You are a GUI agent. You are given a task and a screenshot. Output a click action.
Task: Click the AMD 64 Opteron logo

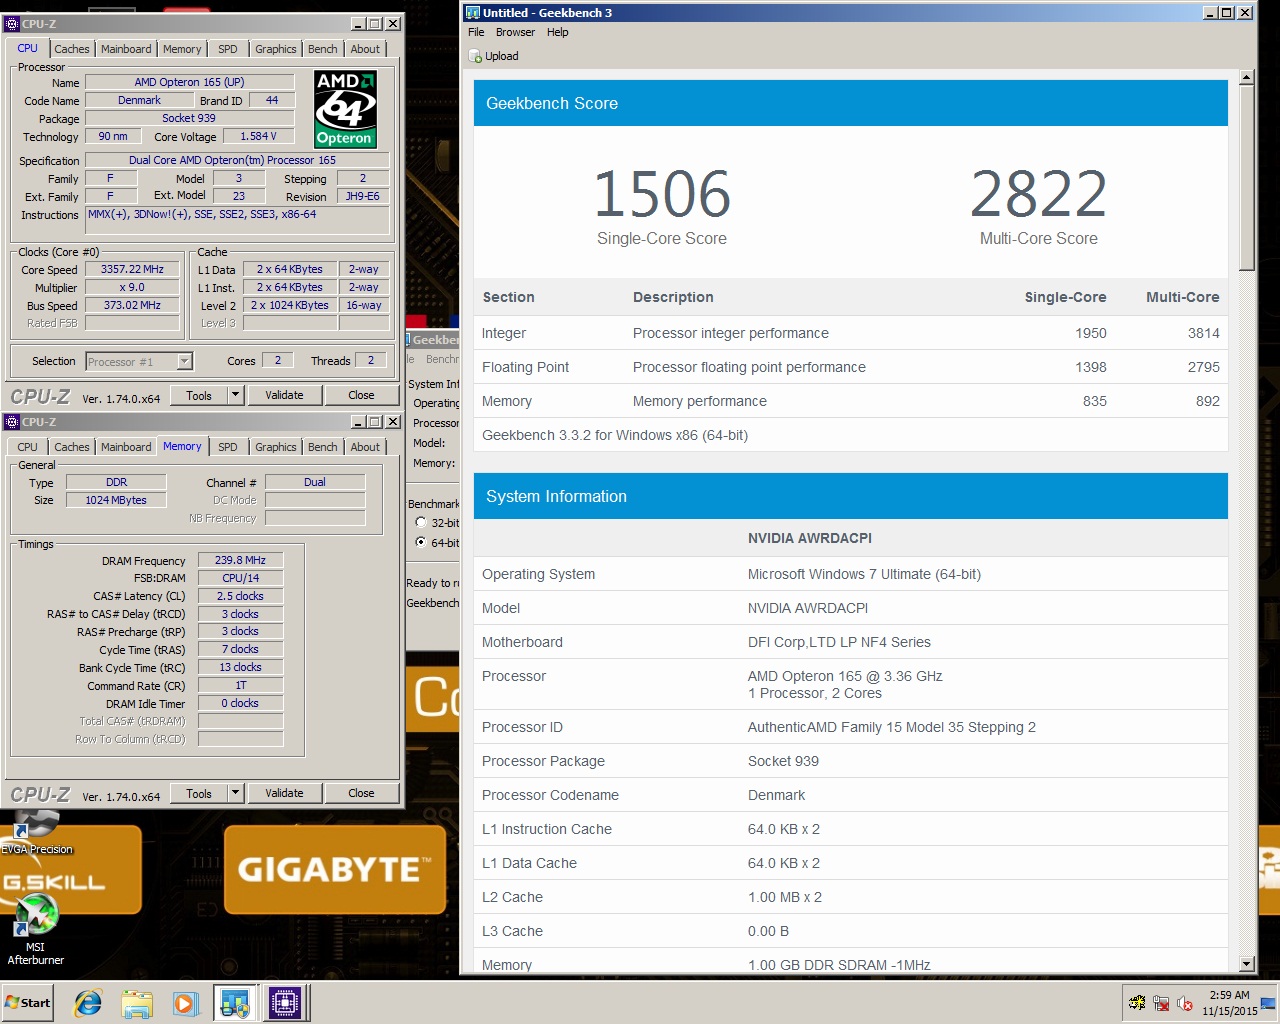345,109
